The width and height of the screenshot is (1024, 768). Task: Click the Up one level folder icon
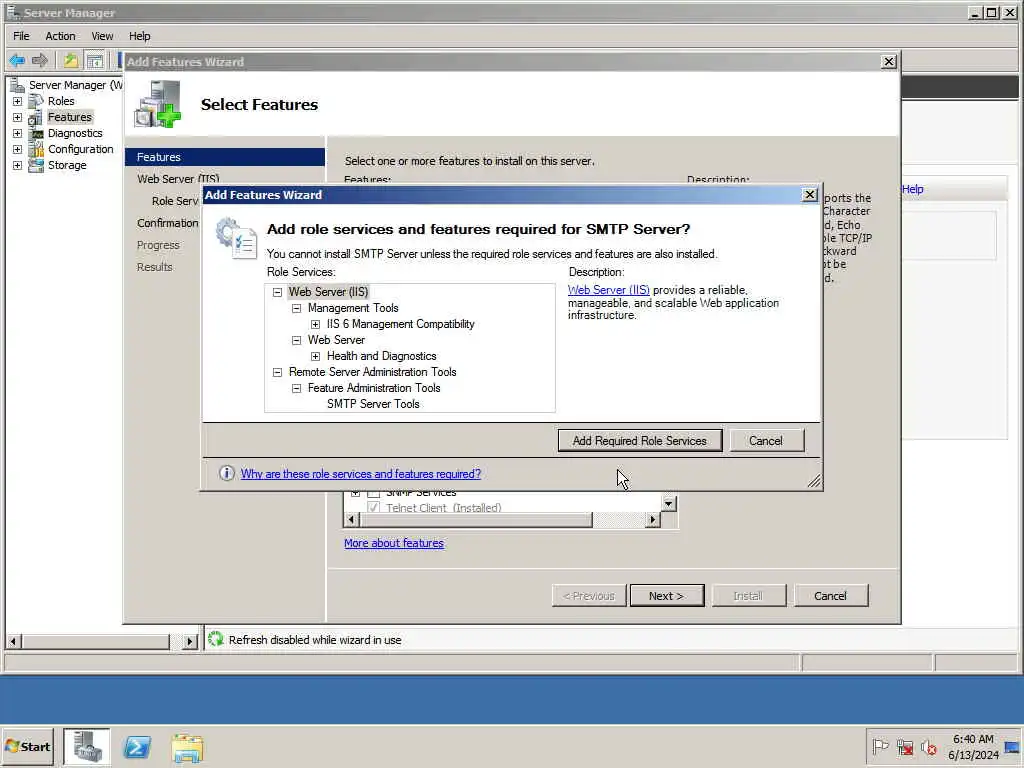pyautogui.click(x=71, y=61)
